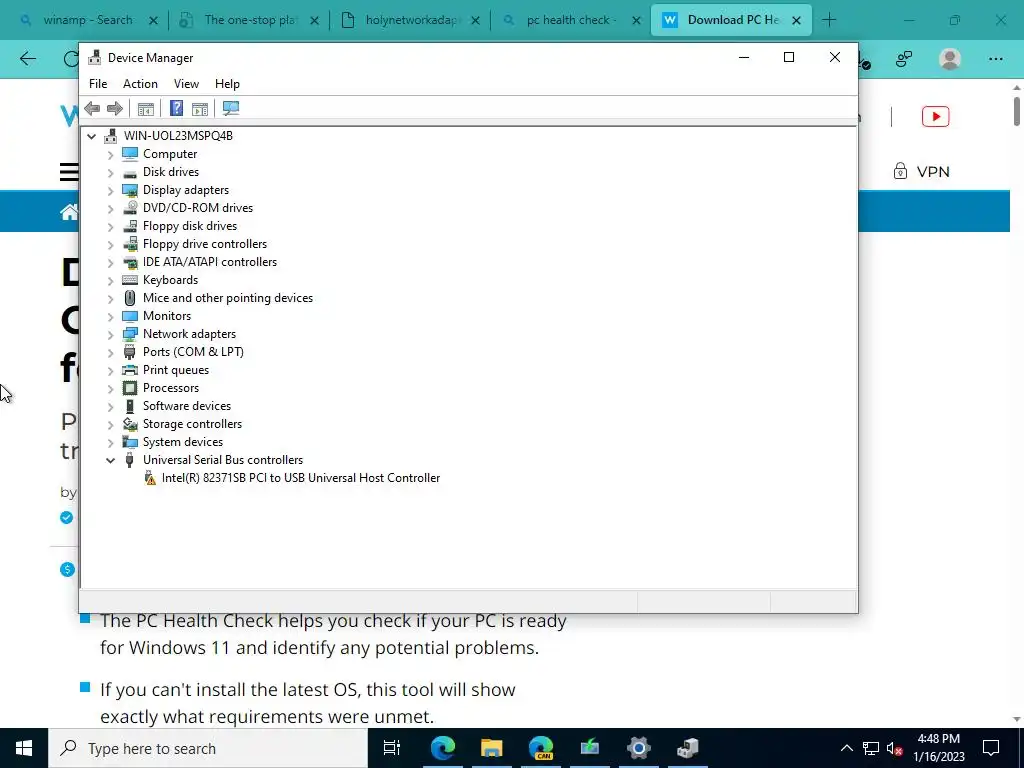Select the Floppy drive controllers row
1024x768 pixels.
[205, 244]
